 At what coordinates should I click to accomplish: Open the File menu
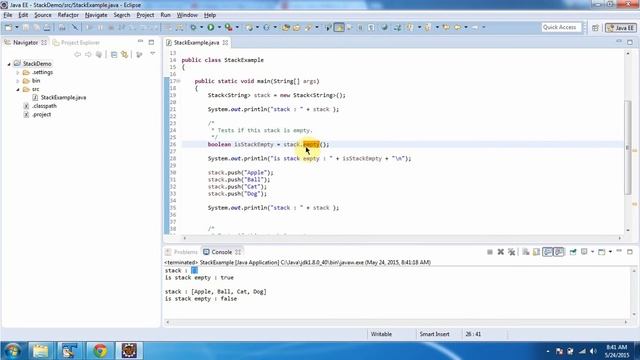(8, 15)
